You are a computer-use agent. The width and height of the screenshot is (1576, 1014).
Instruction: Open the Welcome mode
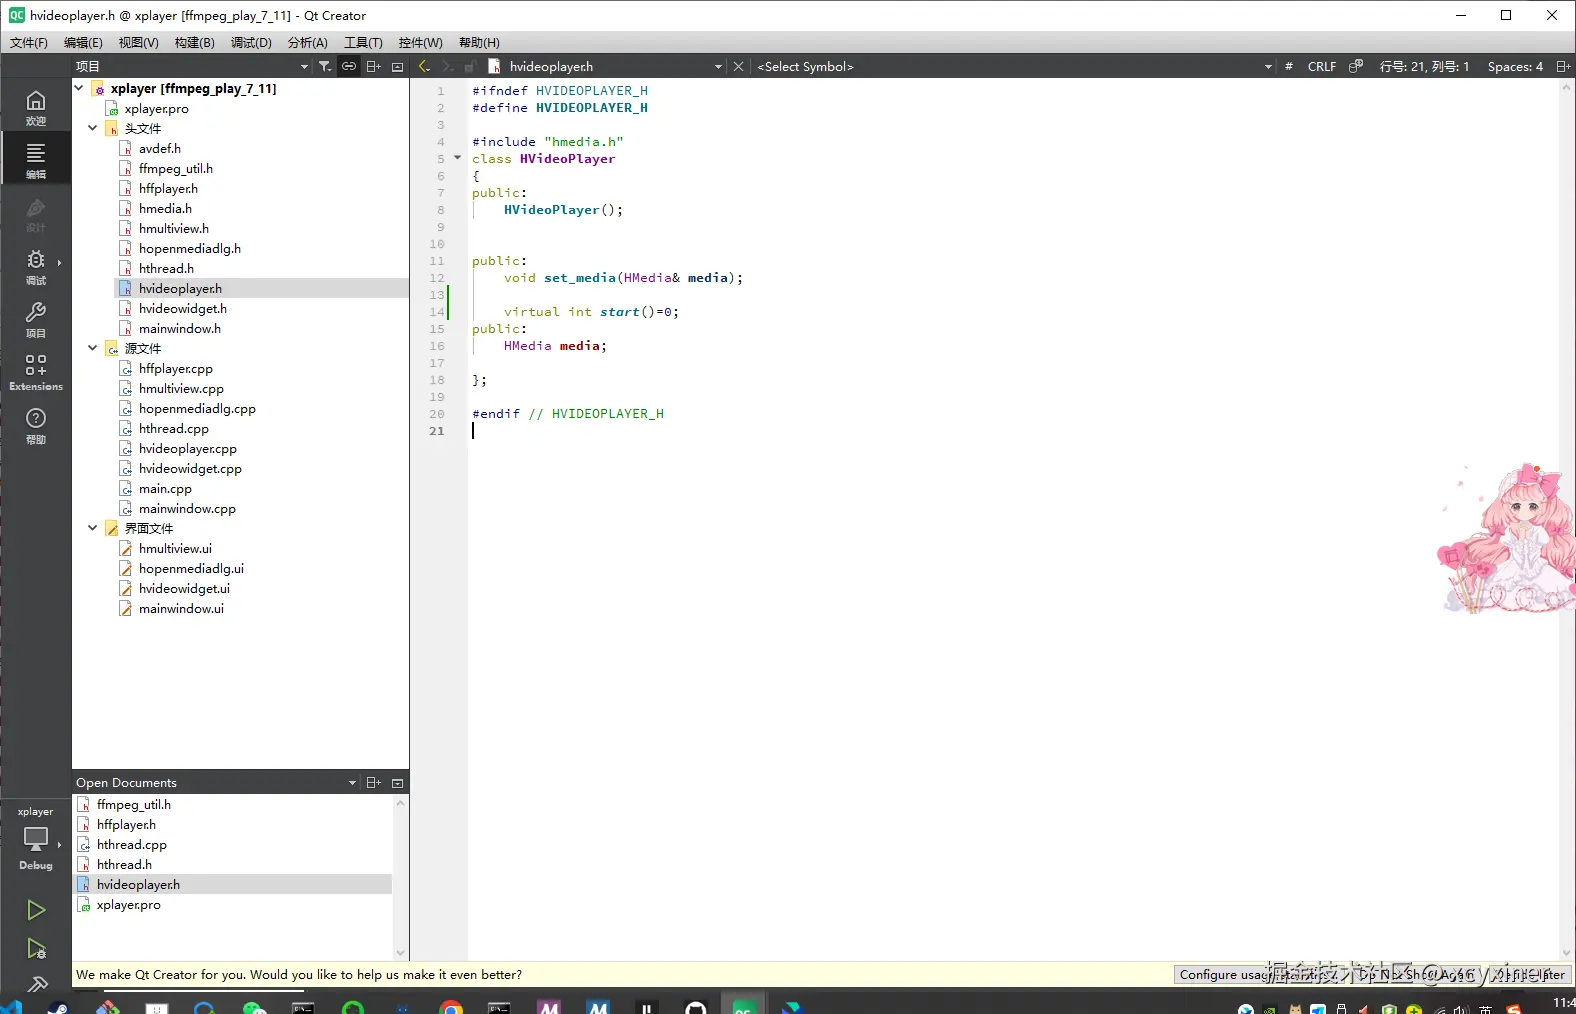tap(36, 107)
